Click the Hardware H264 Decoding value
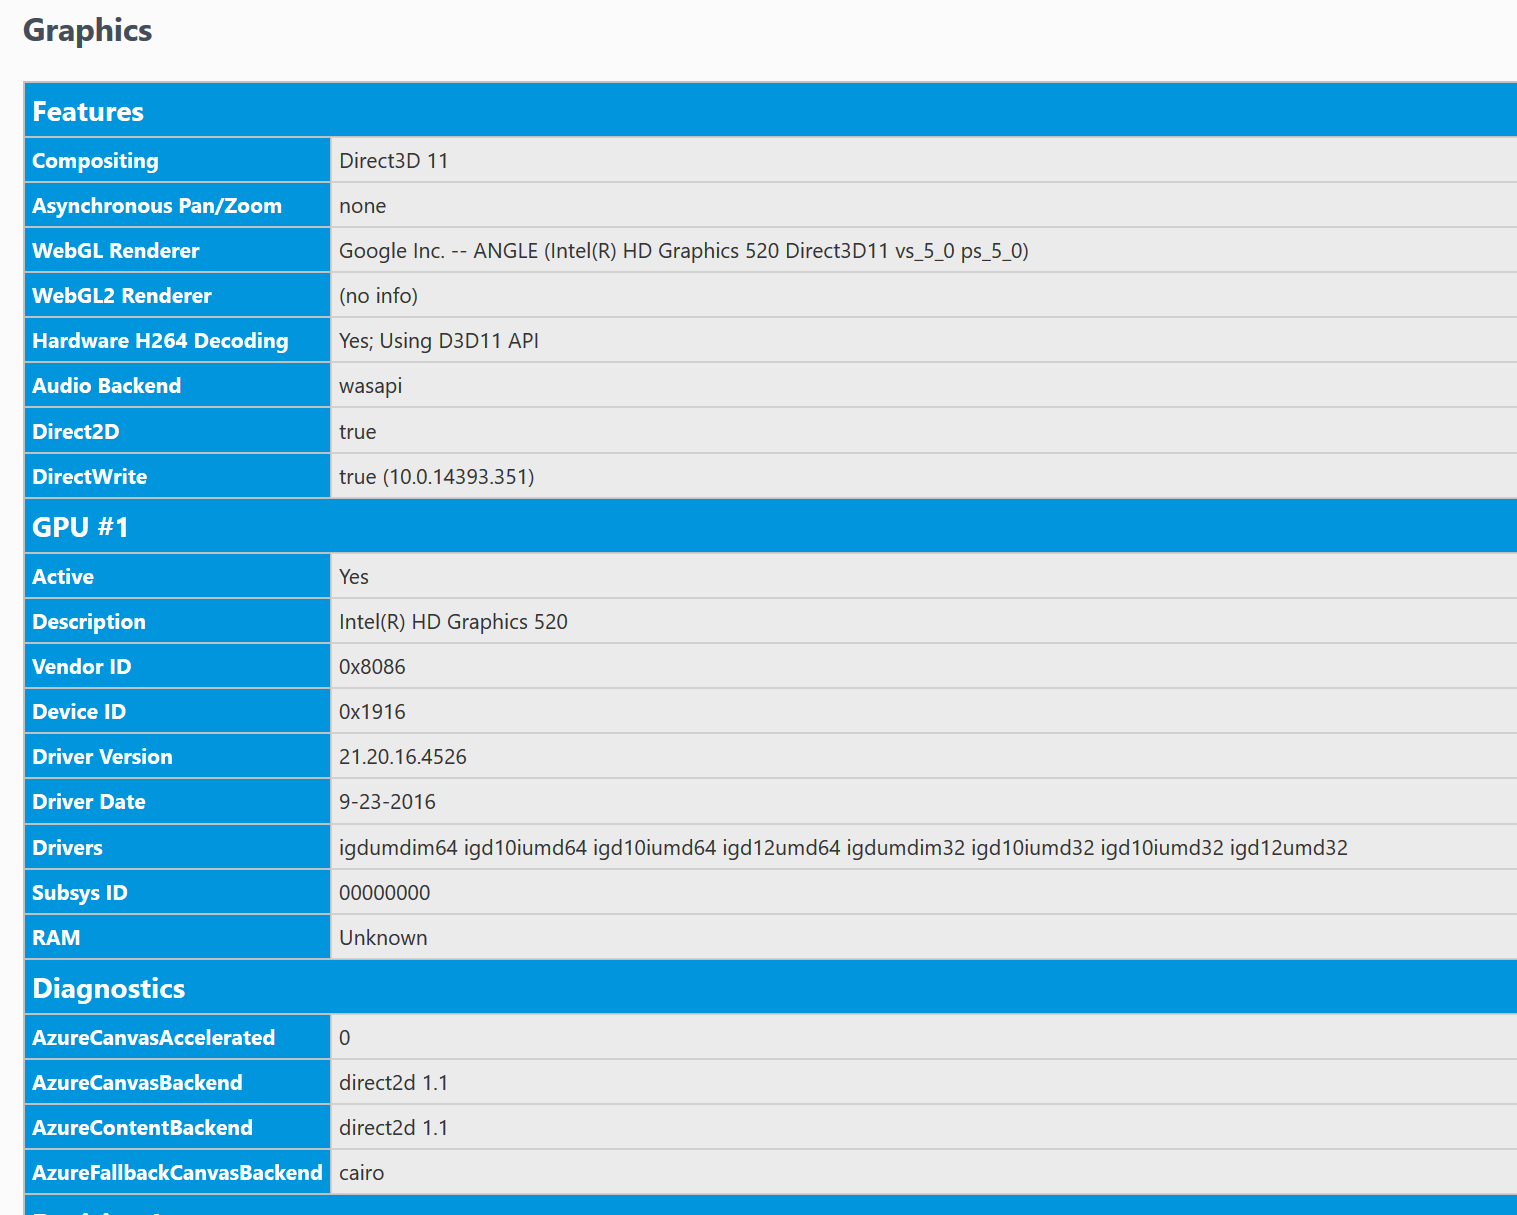 pos(439,341)
